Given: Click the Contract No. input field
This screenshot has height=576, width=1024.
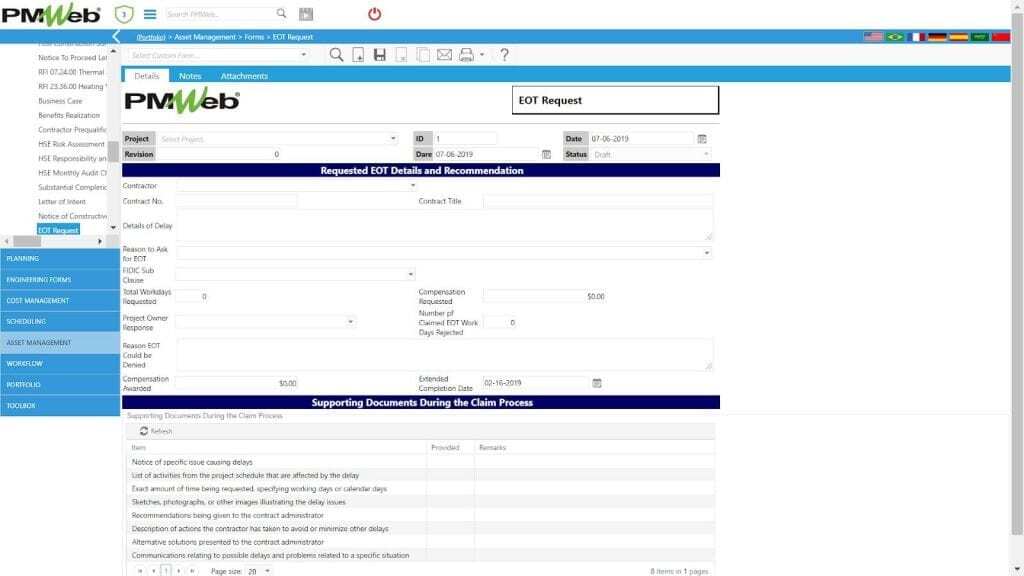Looking at the screenshot, I should pyautogui.click(x=236, y=201).
